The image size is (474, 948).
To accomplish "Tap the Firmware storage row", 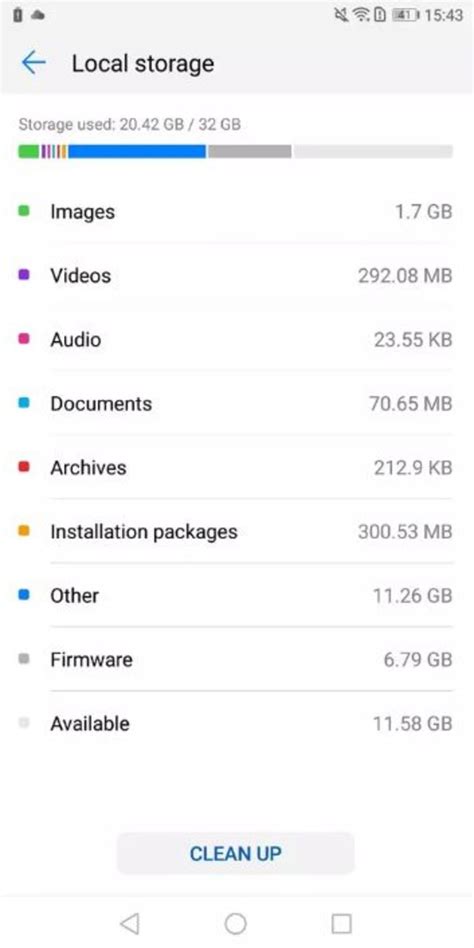I will coord(235,660).
